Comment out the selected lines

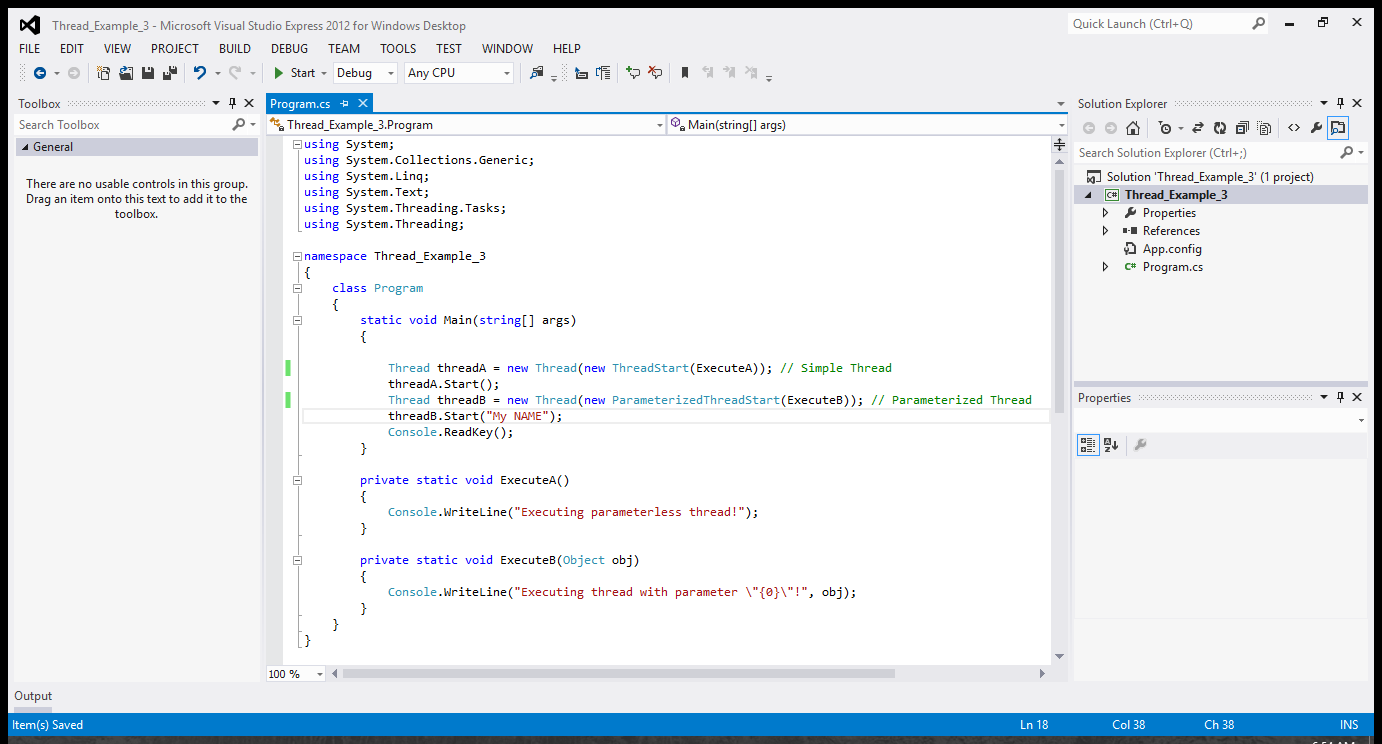tap(633, 73)
